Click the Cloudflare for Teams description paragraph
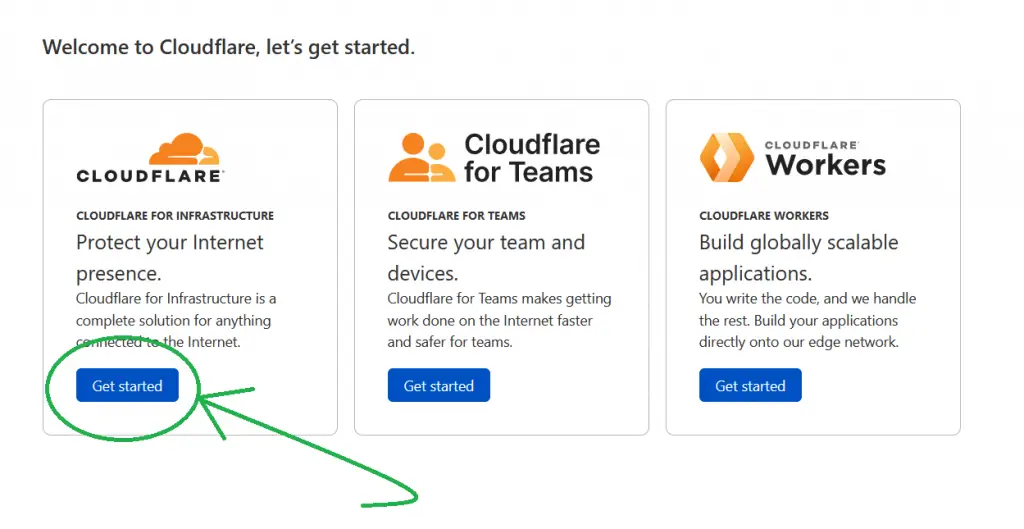The image size is (1024, 529). click(x=500, y=320)
